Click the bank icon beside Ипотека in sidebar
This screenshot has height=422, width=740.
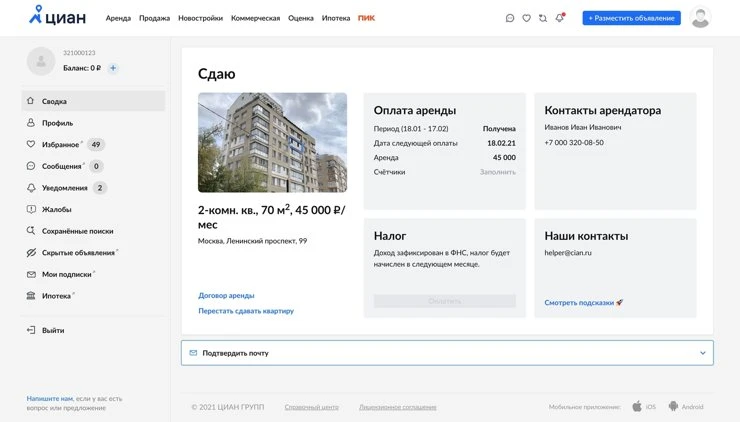(31, 295)
